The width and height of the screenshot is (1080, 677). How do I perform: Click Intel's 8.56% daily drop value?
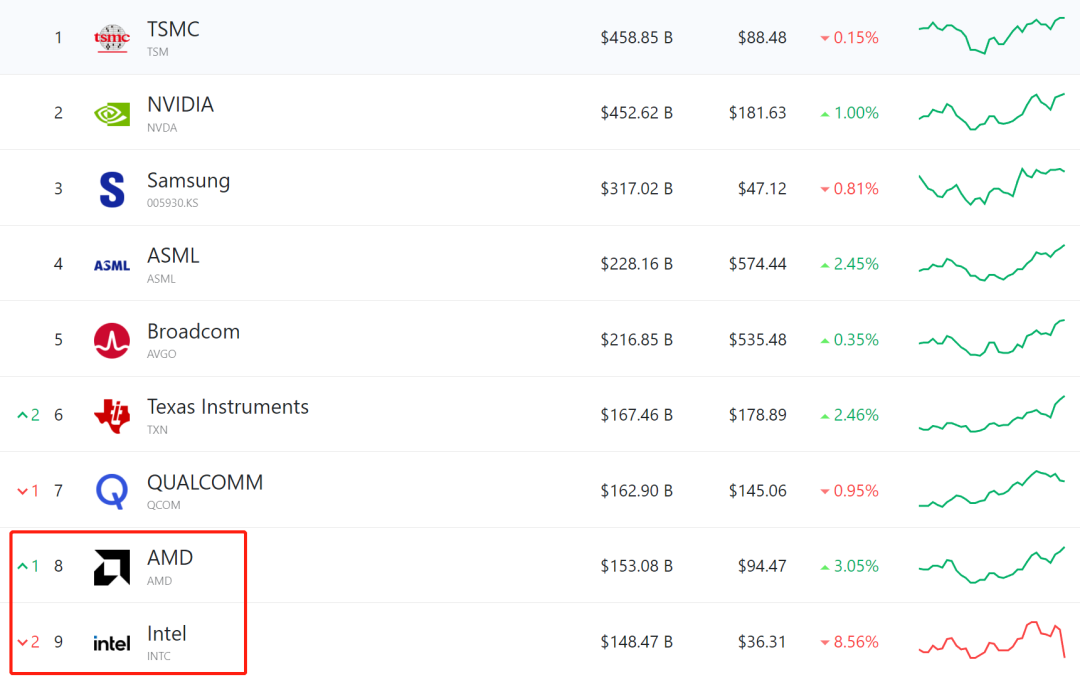click(855, 642)
